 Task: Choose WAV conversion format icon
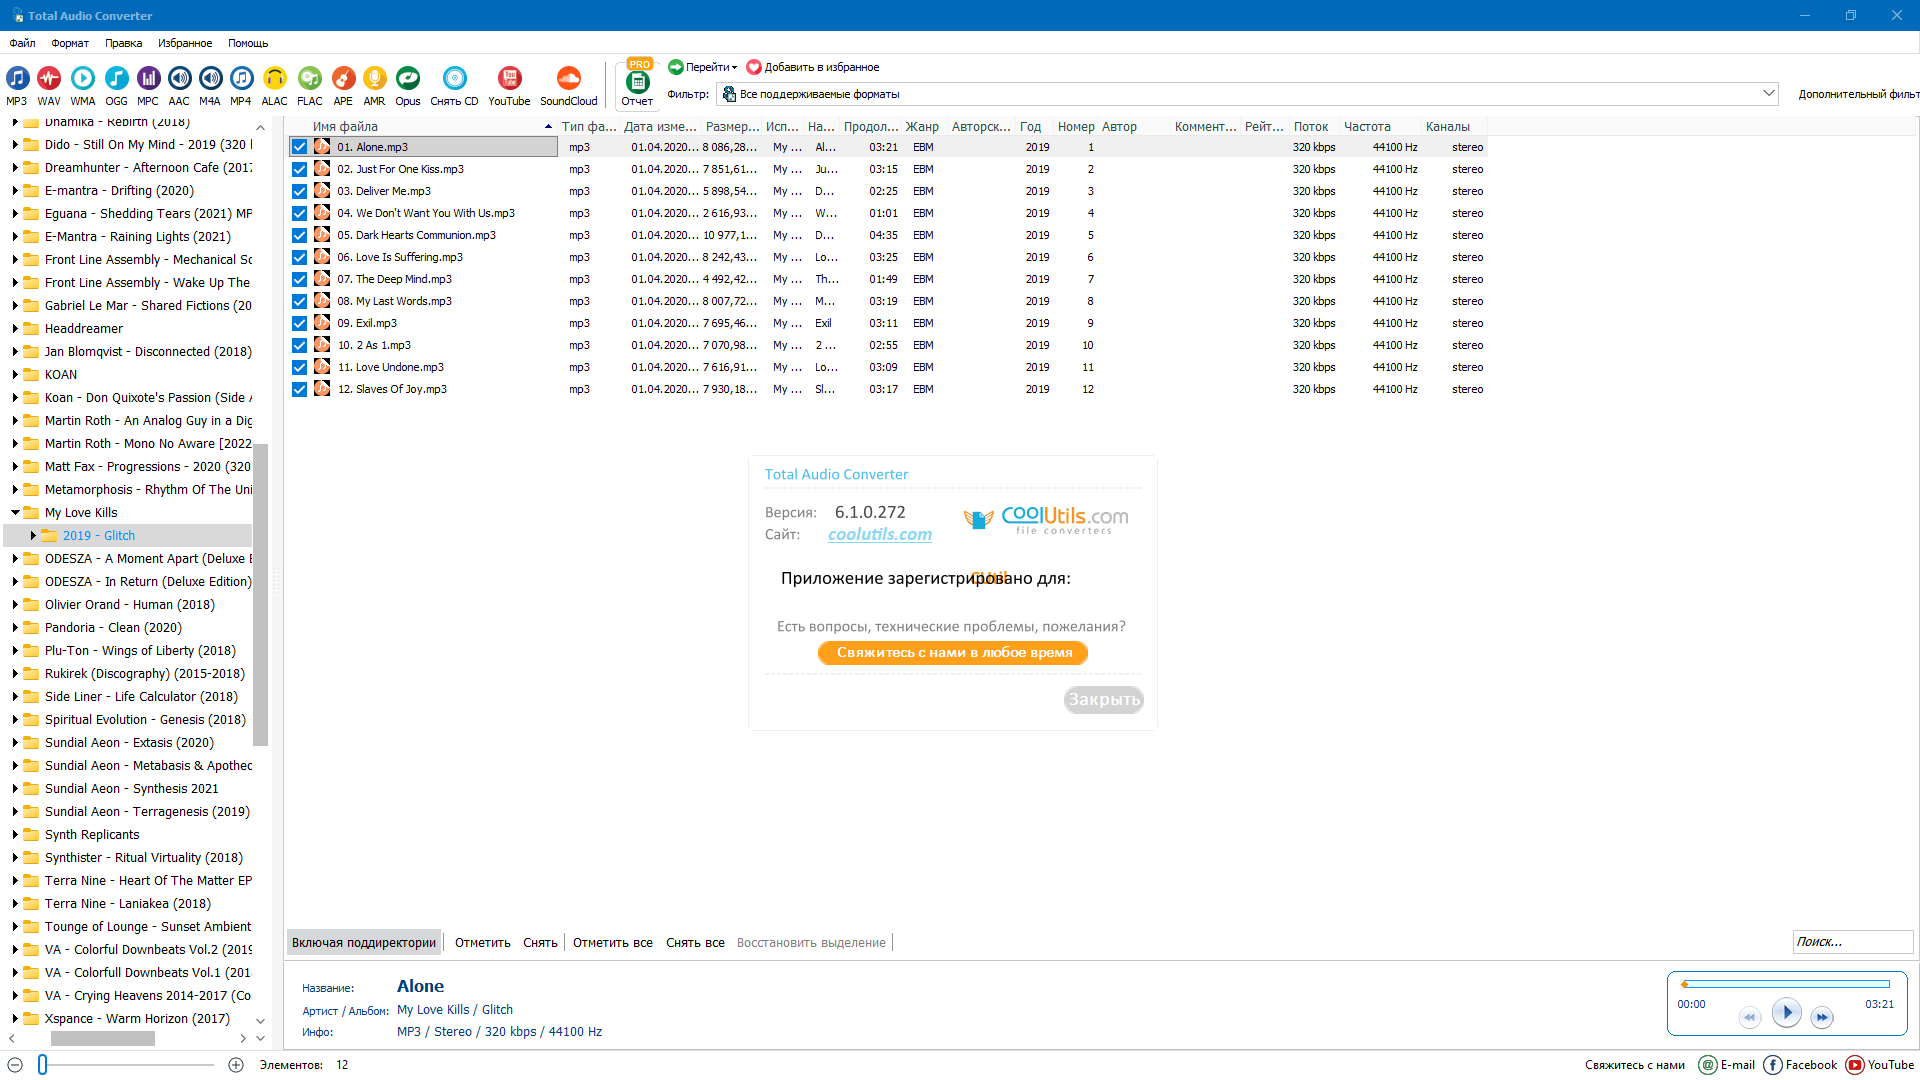(x=49, y=79)
